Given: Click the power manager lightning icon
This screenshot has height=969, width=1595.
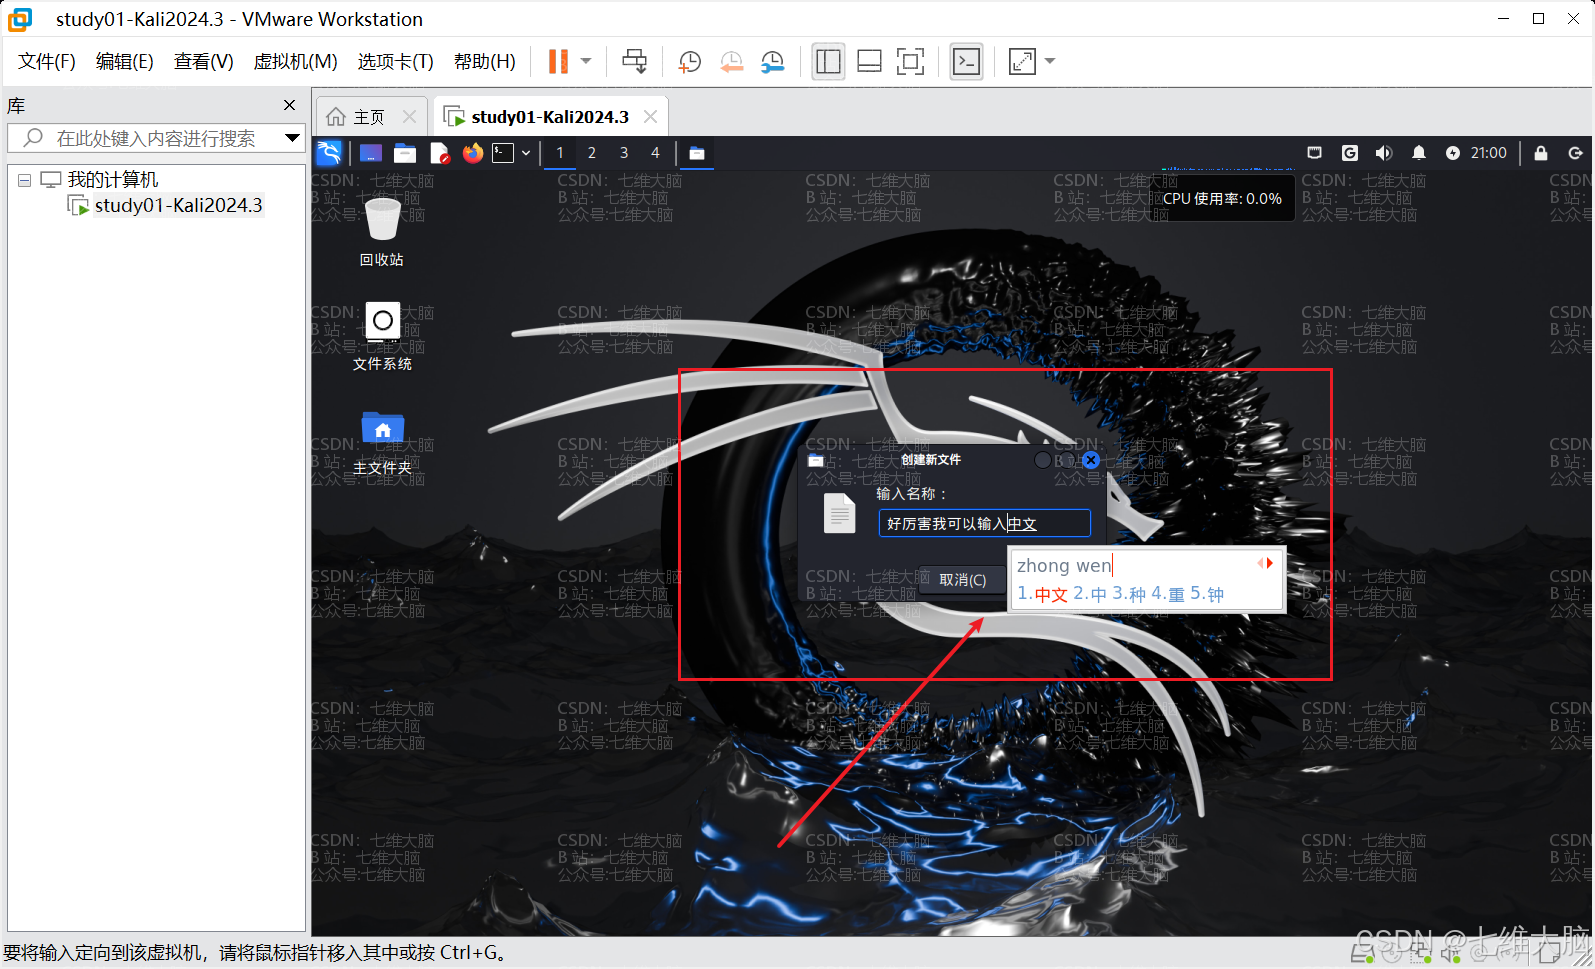Looking at the screenshot, I should click(x=1453, y=153).
